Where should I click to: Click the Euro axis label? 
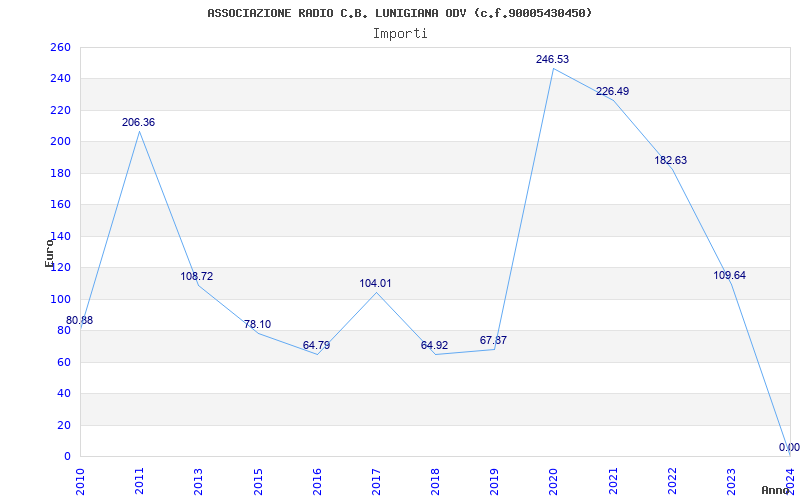coord(49,253)
